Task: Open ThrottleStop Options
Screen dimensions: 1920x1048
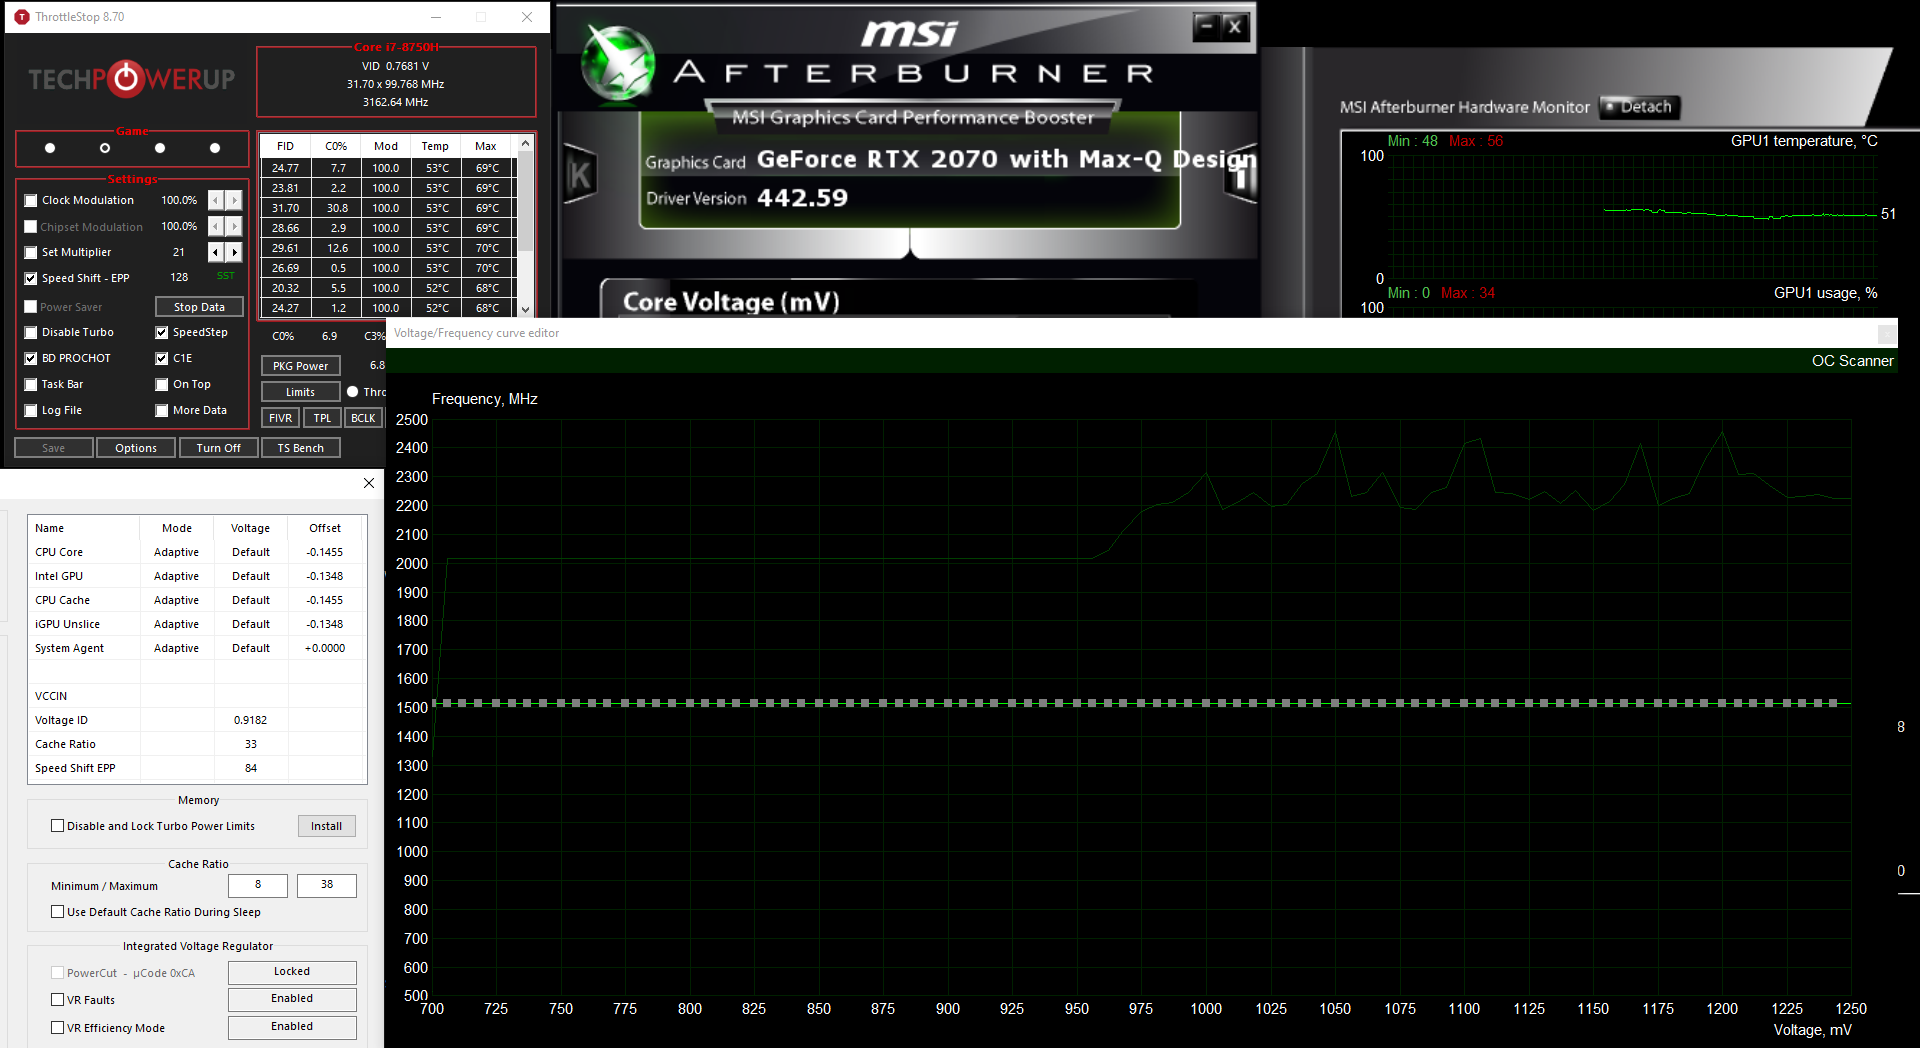Action: pos(136,448)
